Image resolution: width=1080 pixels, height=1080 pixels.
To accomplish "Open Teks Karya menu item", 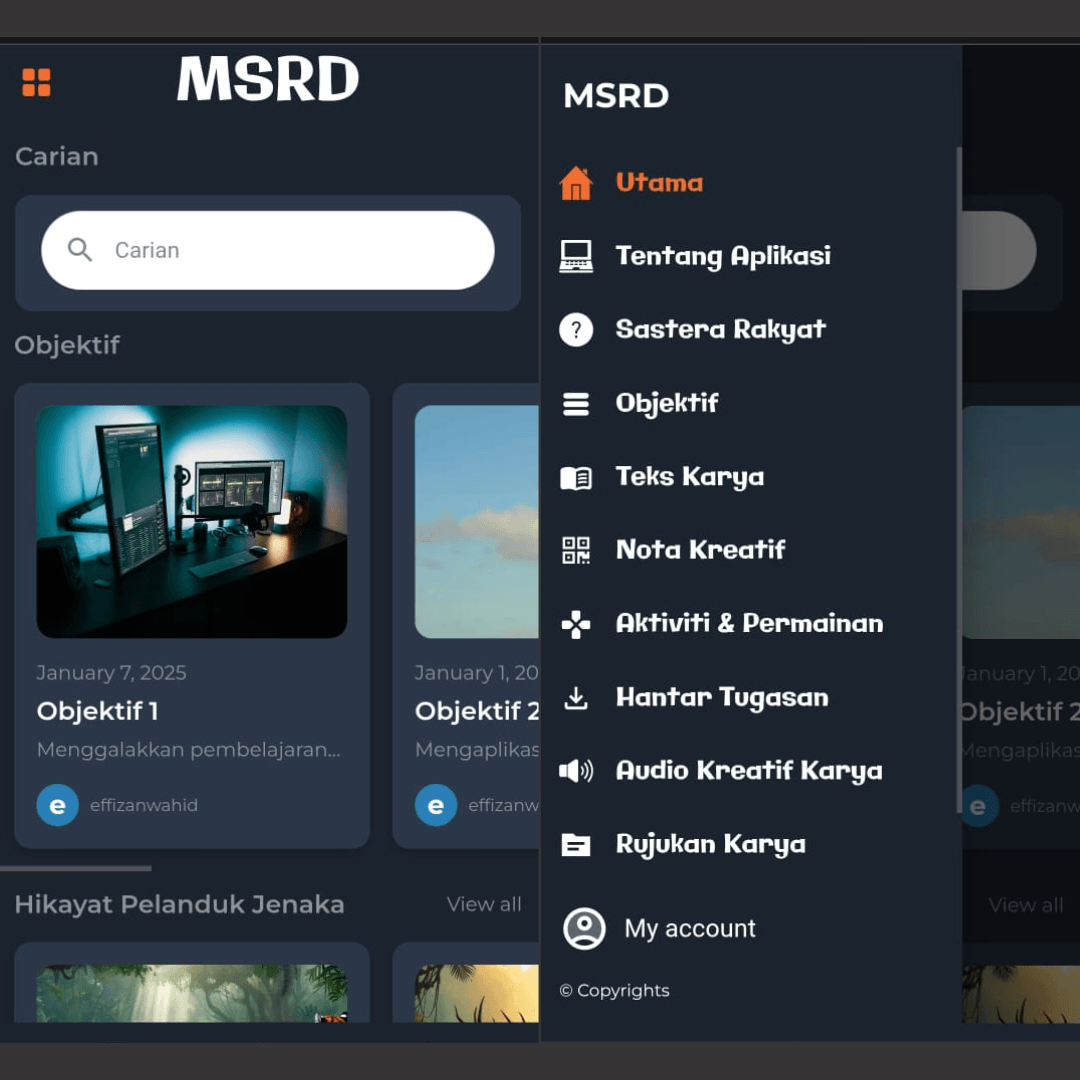I will pyautogui.click(x=689, y=477).
